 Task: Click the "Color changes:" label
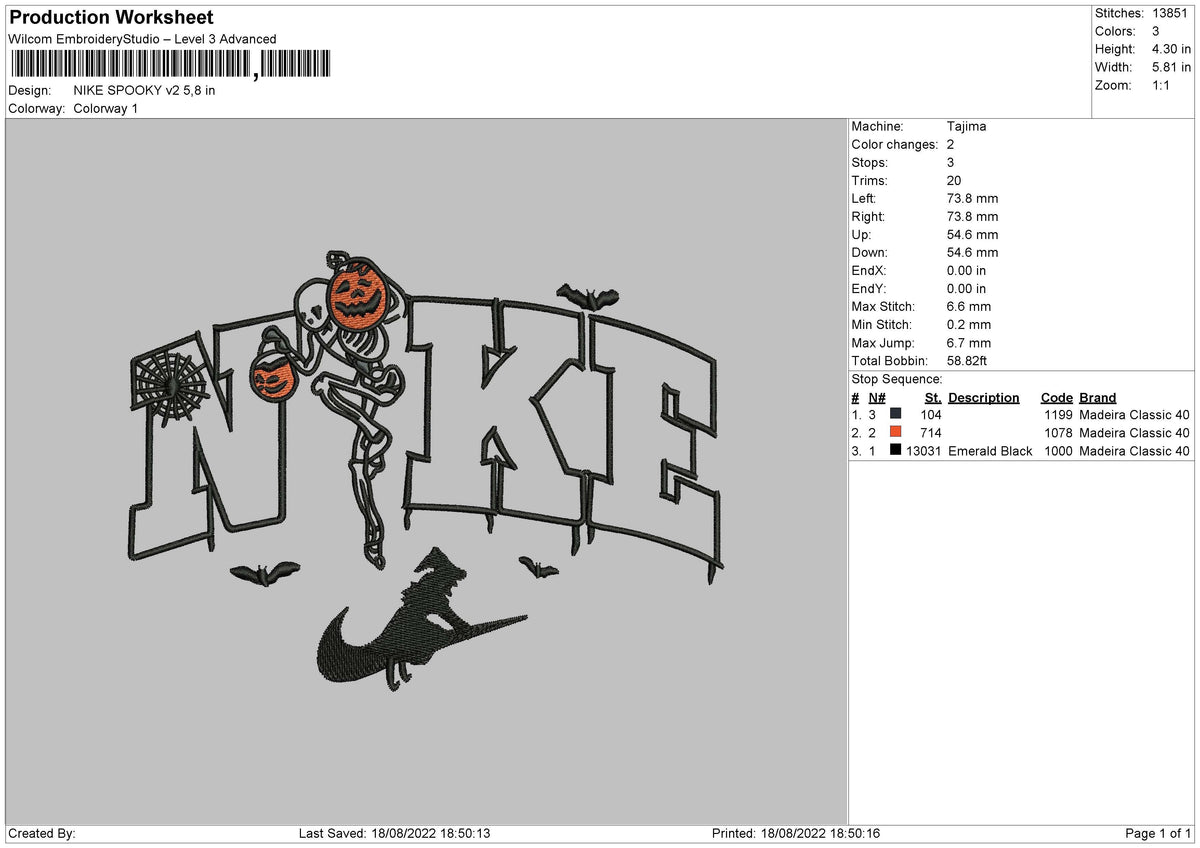(x=896, y=144)
